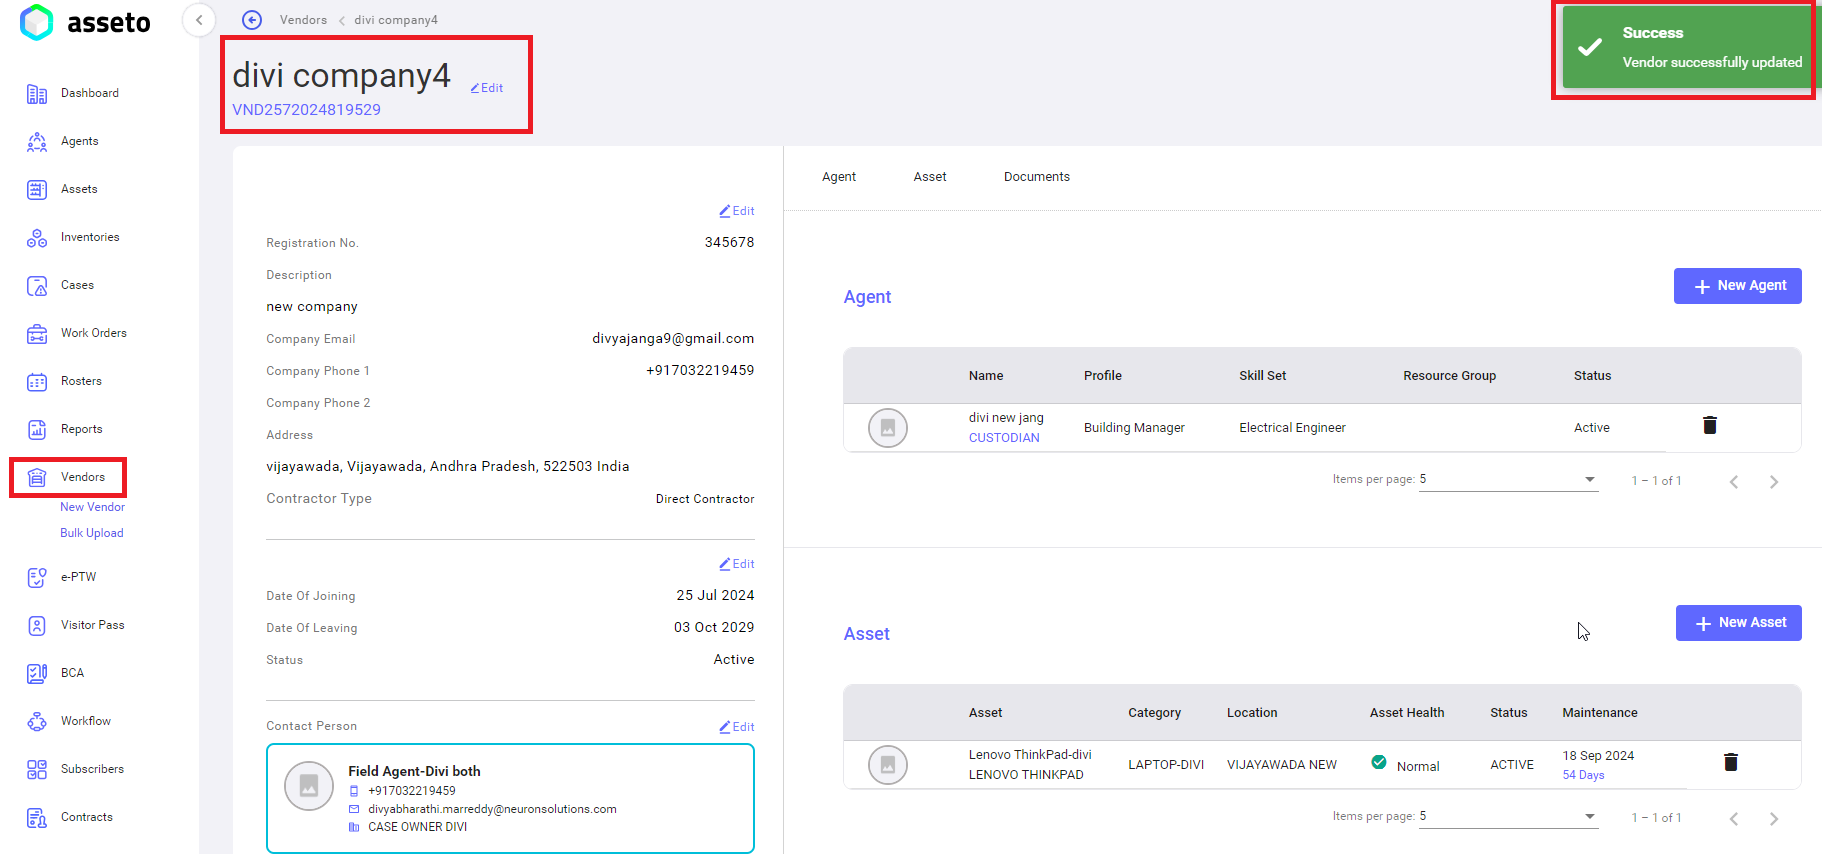Click the New Asset button
1822x854 pixels.
1739,623
